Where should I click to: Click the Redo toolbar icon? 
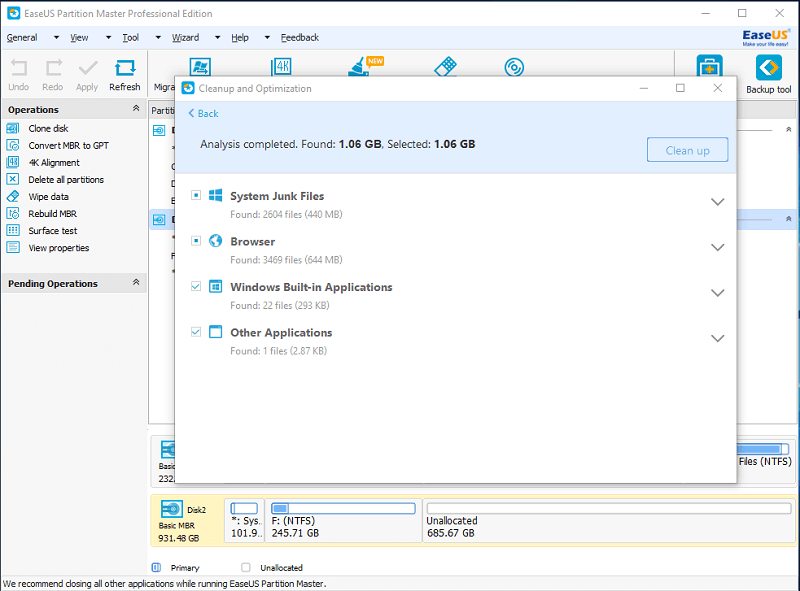tap(53, 68)
